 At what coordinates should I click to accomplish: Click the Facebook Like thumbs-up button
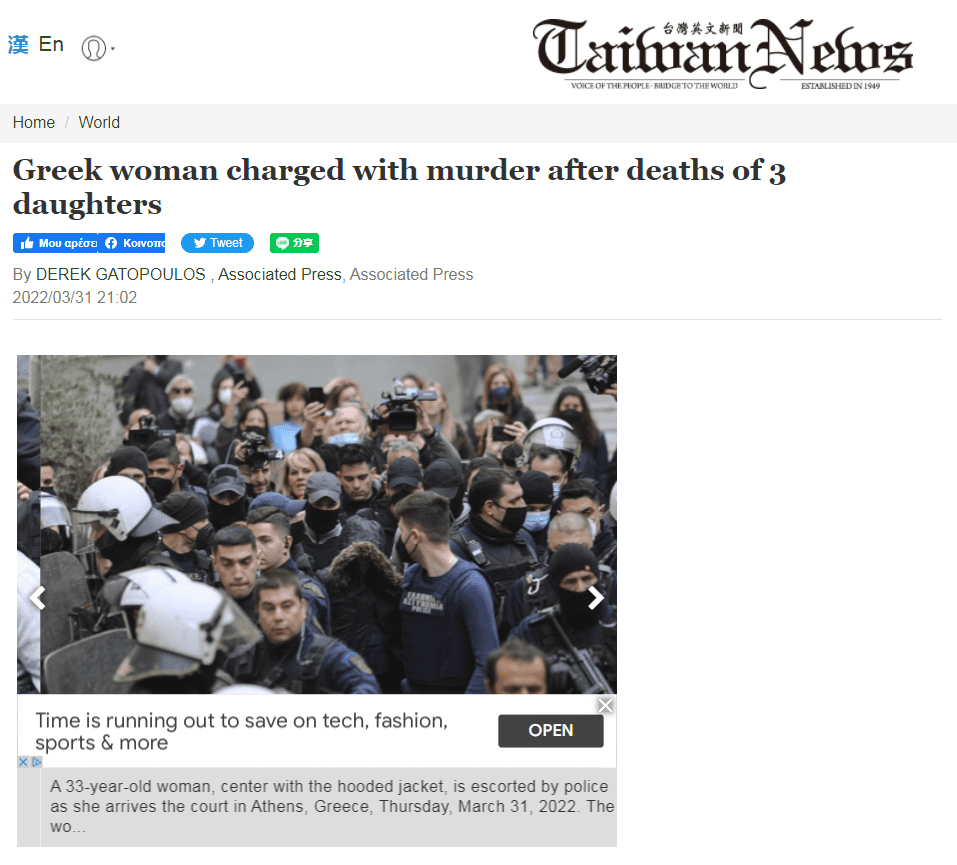click(x=55, y=243)
